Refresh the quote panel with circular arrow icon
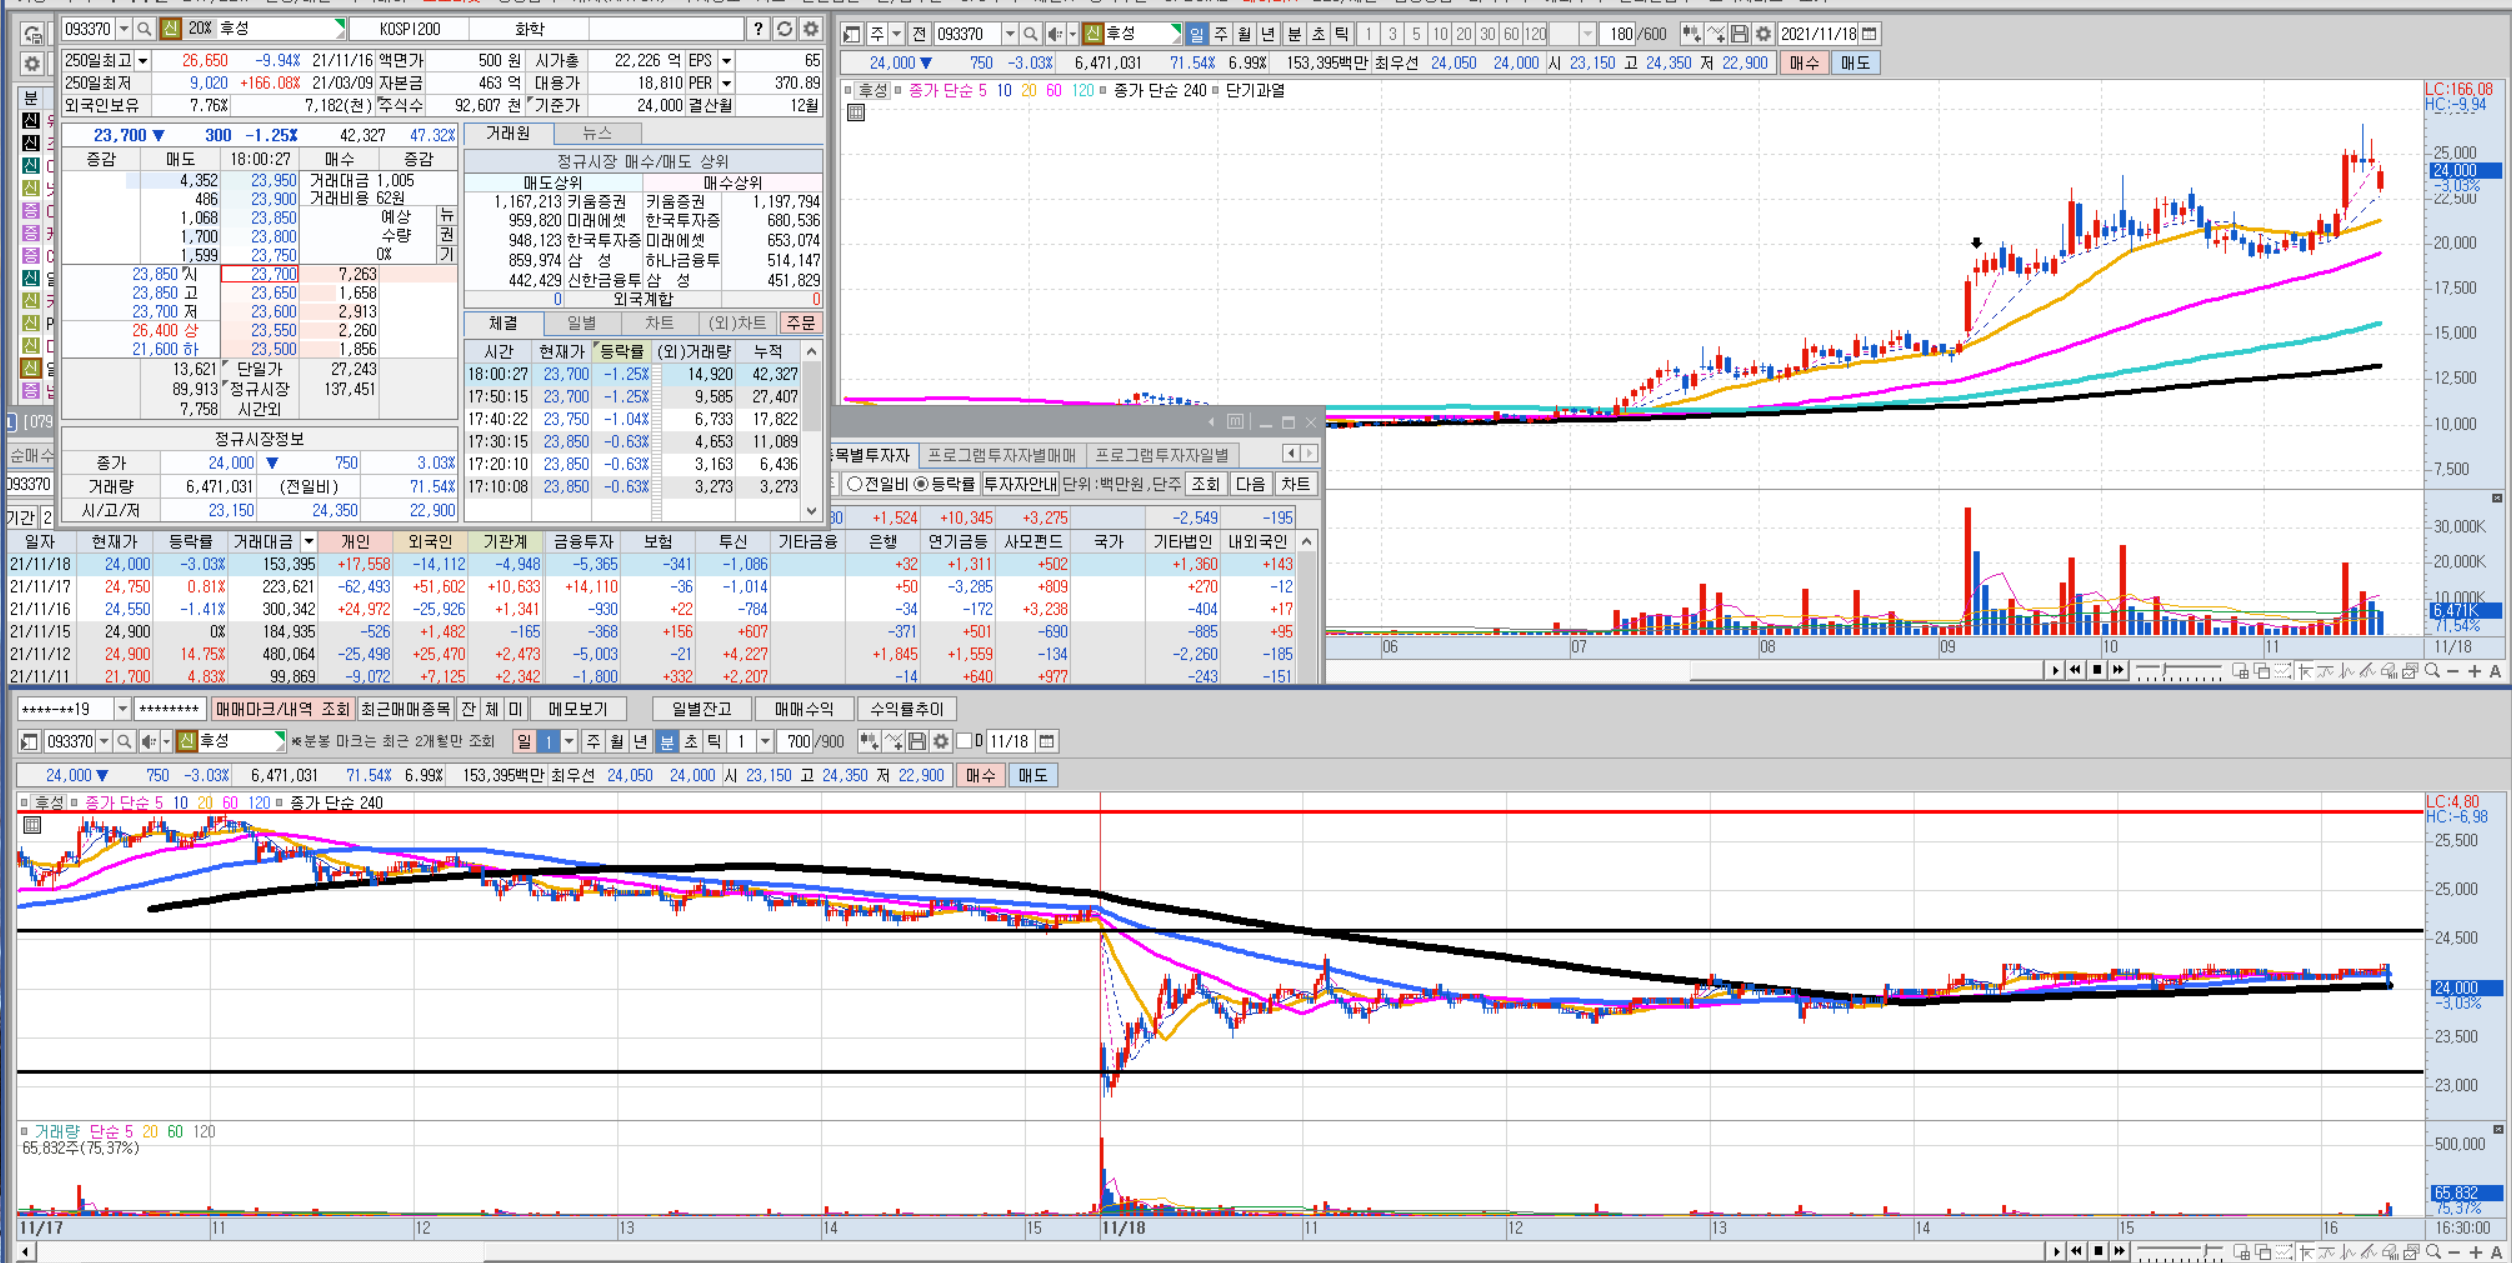Screen dimensions: 2512x1263 coord(785,29)
